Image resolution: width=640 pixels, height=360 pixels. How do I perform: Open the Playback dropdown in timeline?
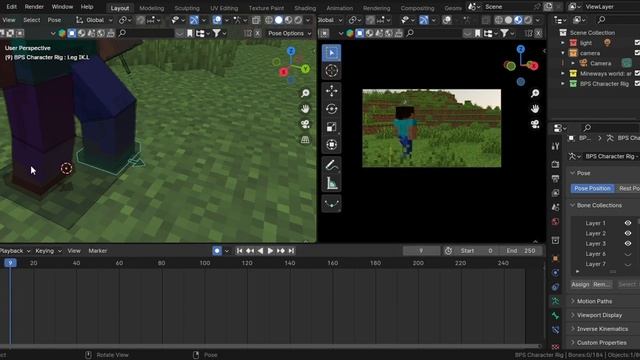[15, 251]
